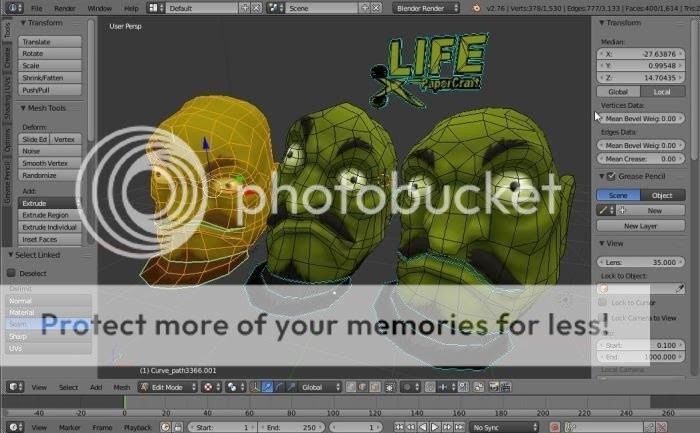Collapse the Select Linked panel
The image size is (700, 433).
click(11, 255)
